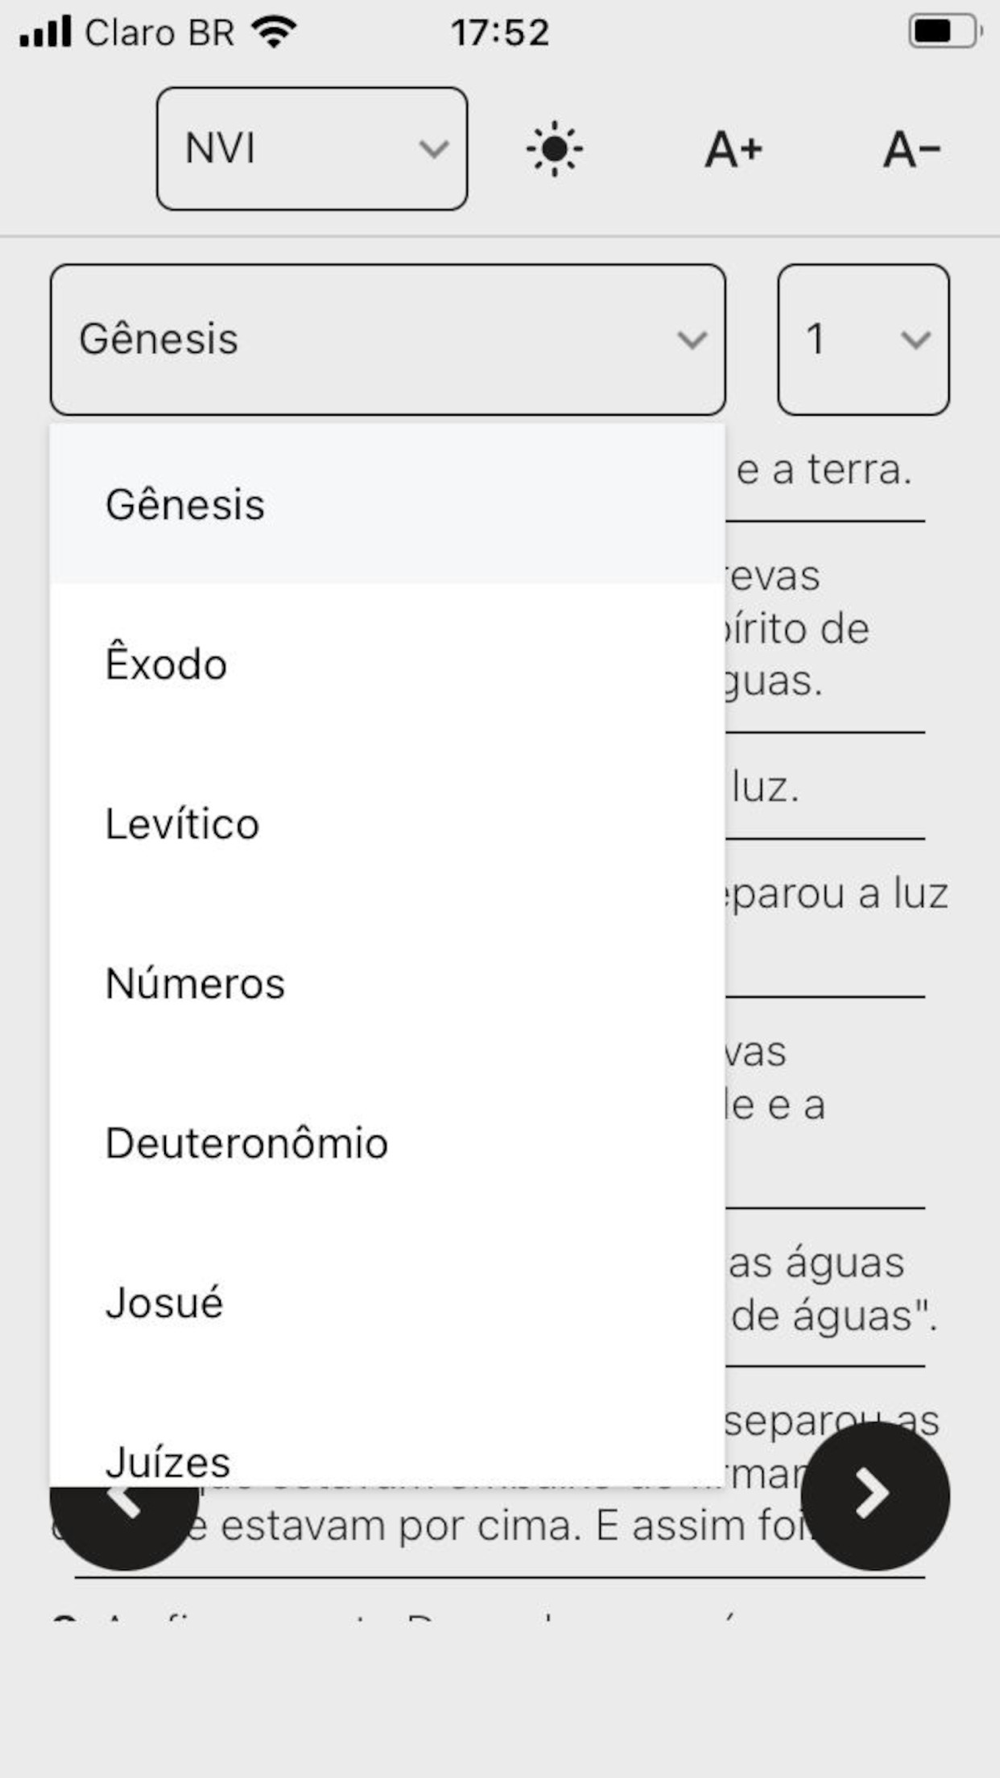Decrease font size with A- button

tap(911, 149)
